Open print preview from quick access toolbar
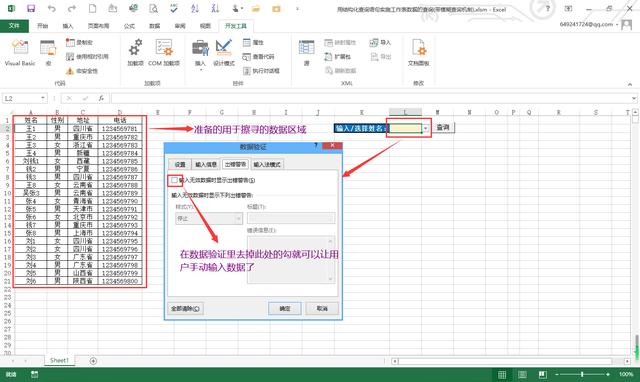Image resolution: width=640 pixels, height=382 pixels. tap(153, 9)
